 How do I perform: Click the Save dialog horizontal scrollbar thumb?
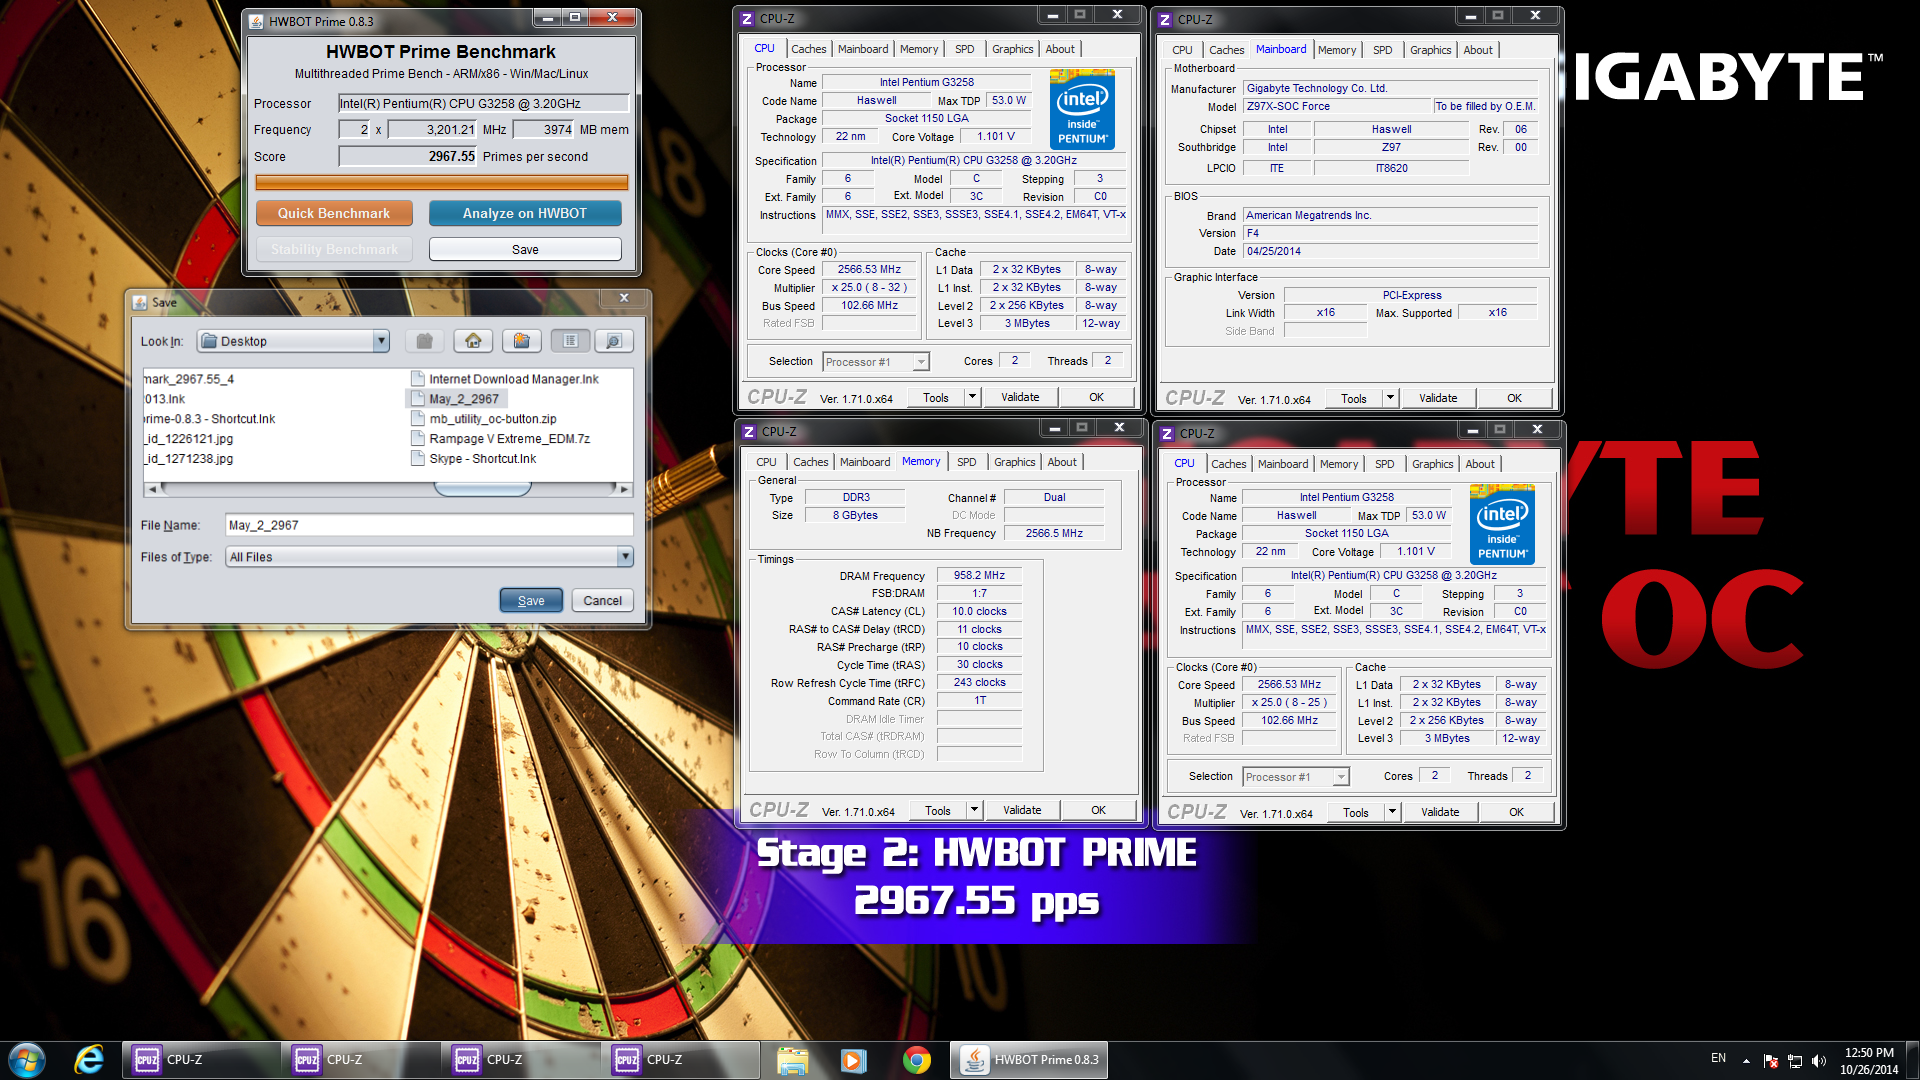(x=481, y=489)
